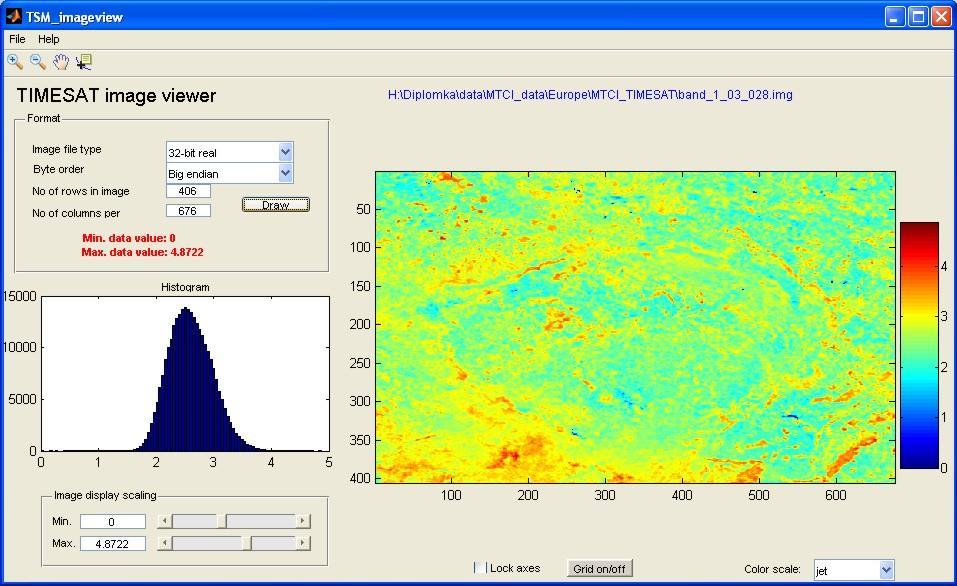Screen dimensions: 957x586
Task: Select the Zoom Out tool
Action: (38, 61)
